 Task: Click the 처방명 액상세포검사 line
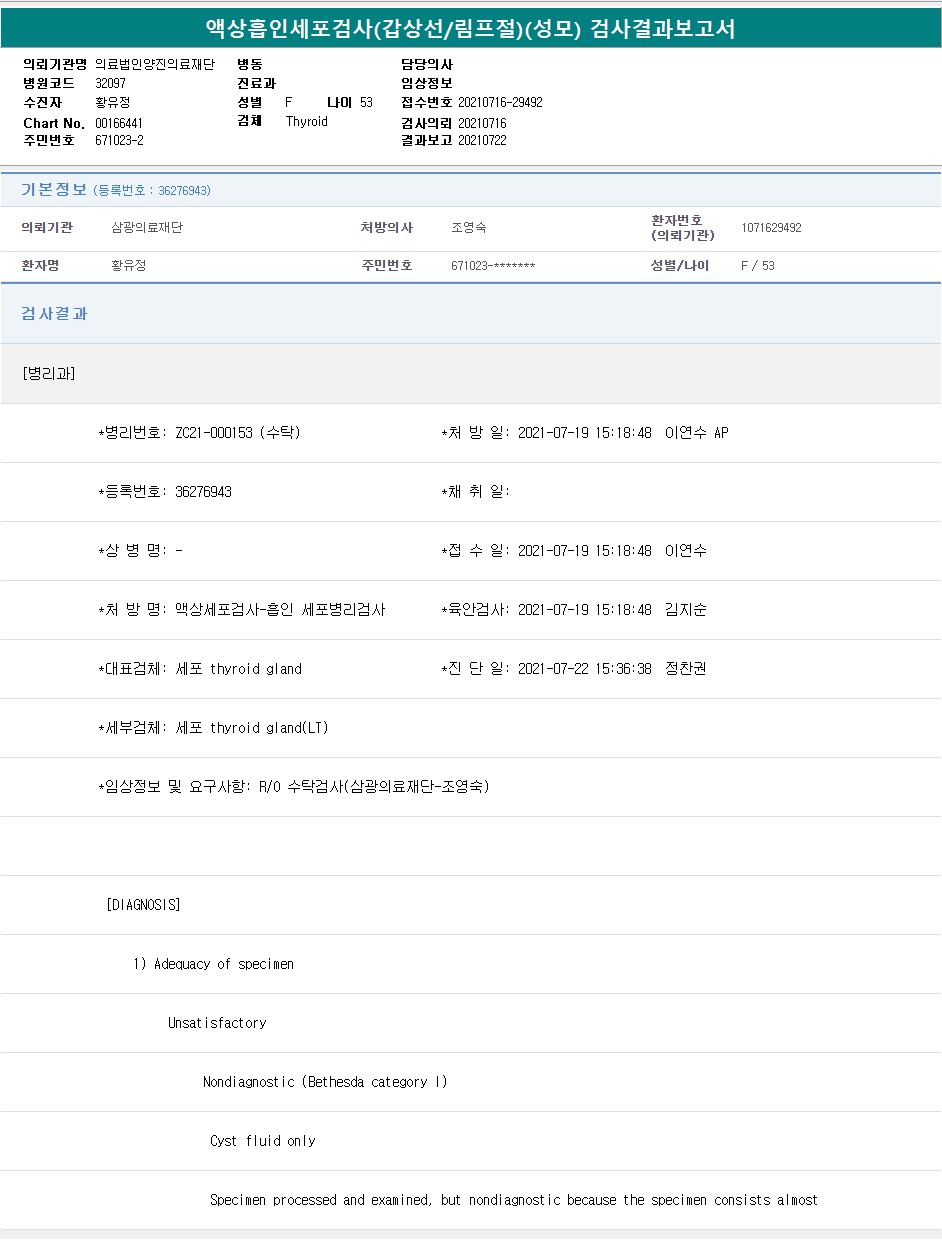click(x=242, y=610)
